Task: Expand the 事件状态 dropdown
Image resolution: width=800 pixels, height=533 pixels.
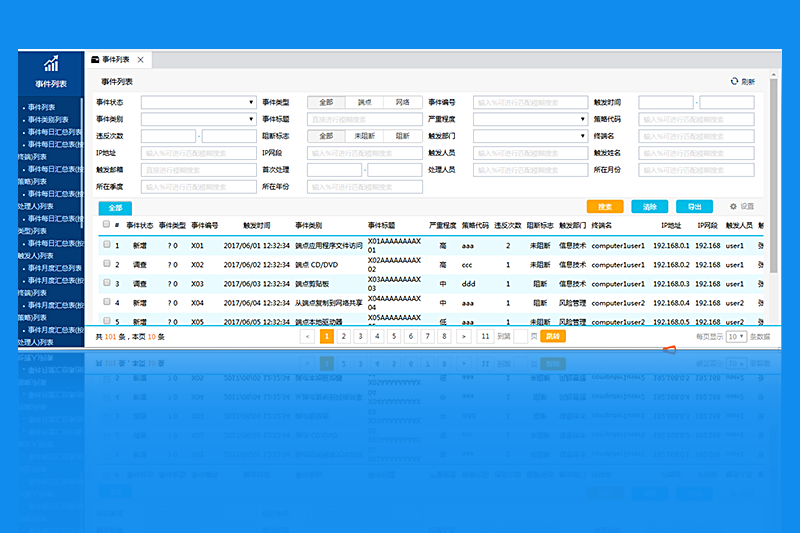Action: click(250, 102)
